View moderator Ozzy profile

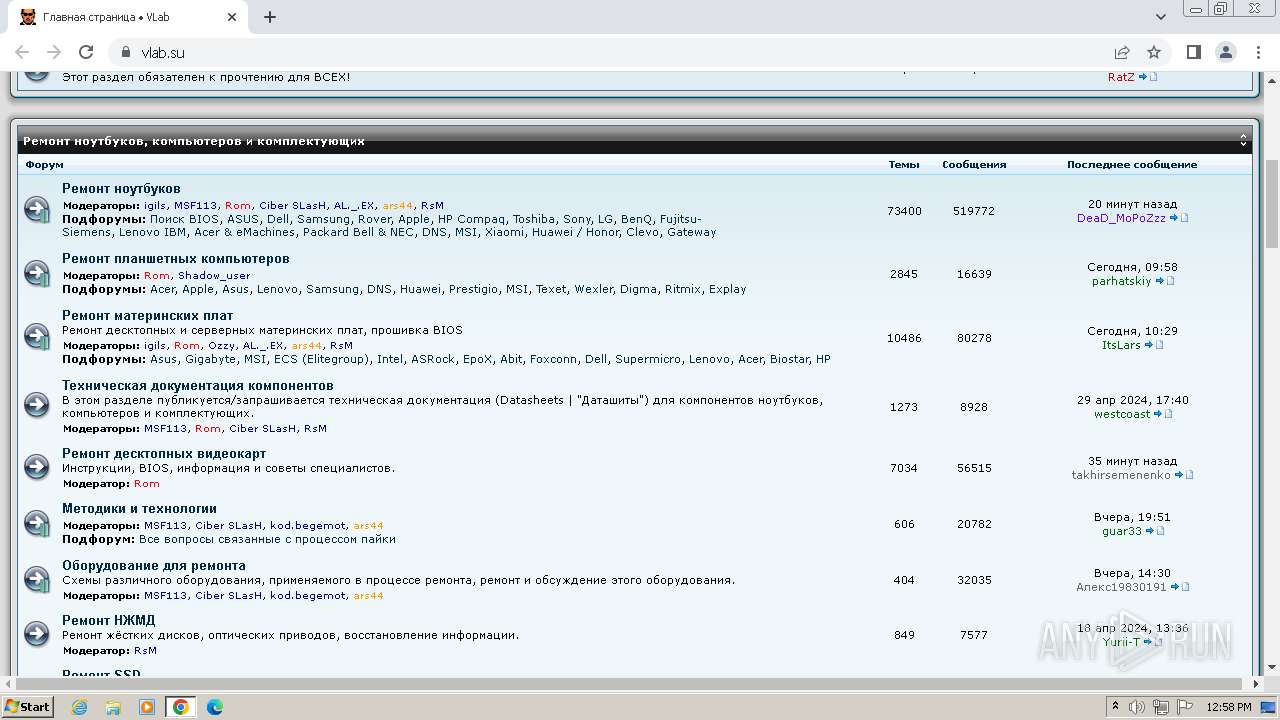(x=221, y=346)
